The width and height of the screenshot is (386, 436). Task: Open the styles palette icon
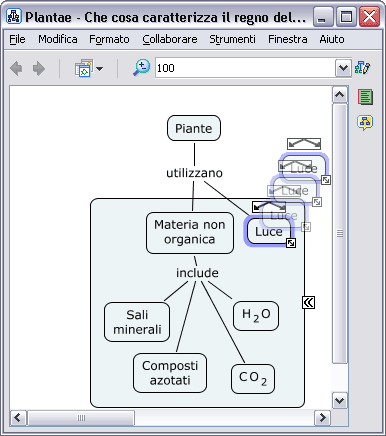[x=362, y=67]
